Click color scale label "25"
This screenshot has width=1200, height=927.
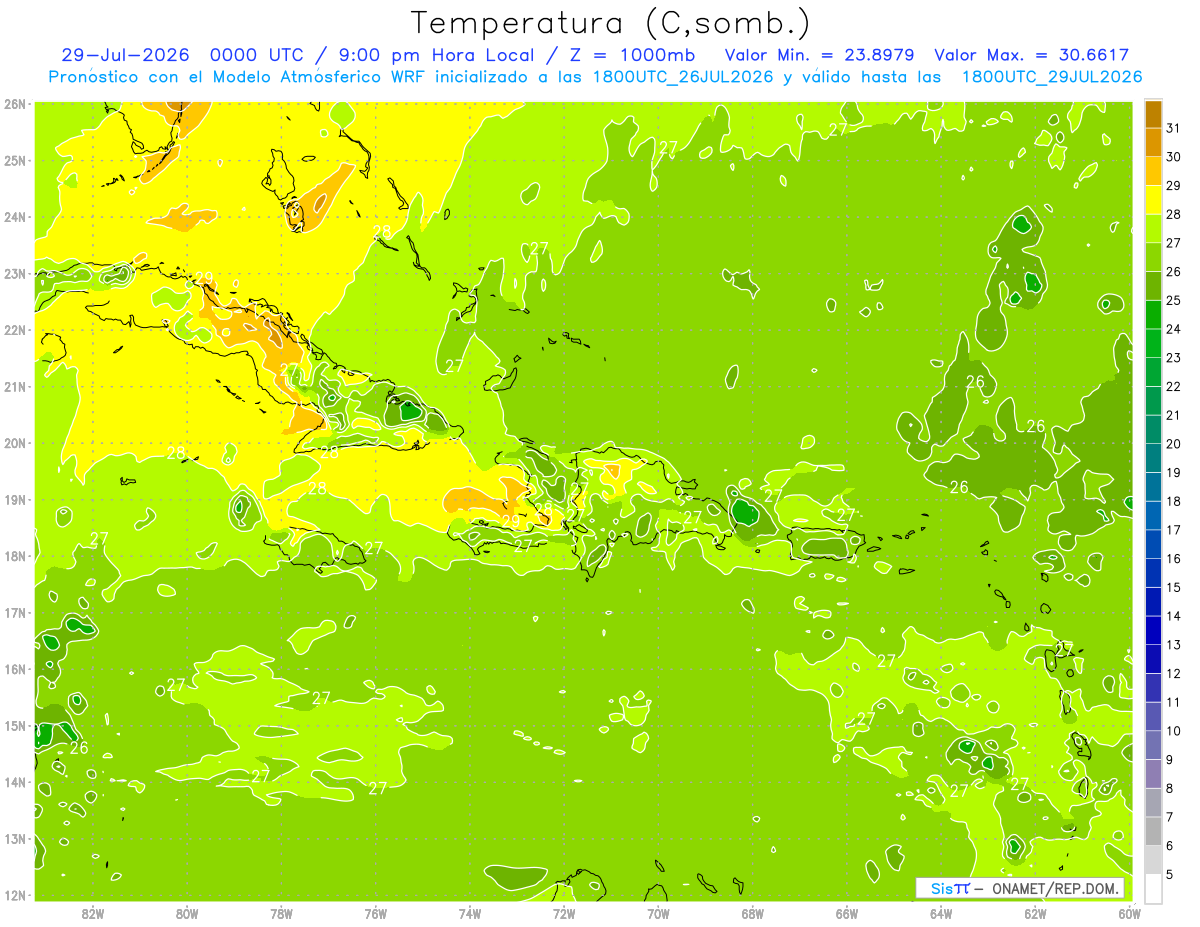pyautogui.click(x=1173, y=300)
